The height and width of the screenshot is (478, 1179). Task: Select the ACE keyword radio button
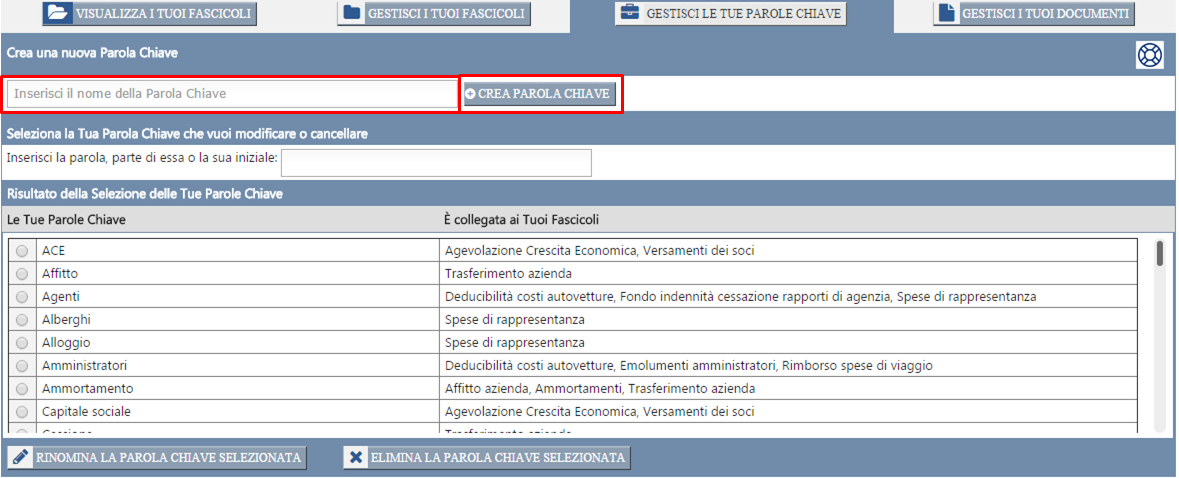22,251
